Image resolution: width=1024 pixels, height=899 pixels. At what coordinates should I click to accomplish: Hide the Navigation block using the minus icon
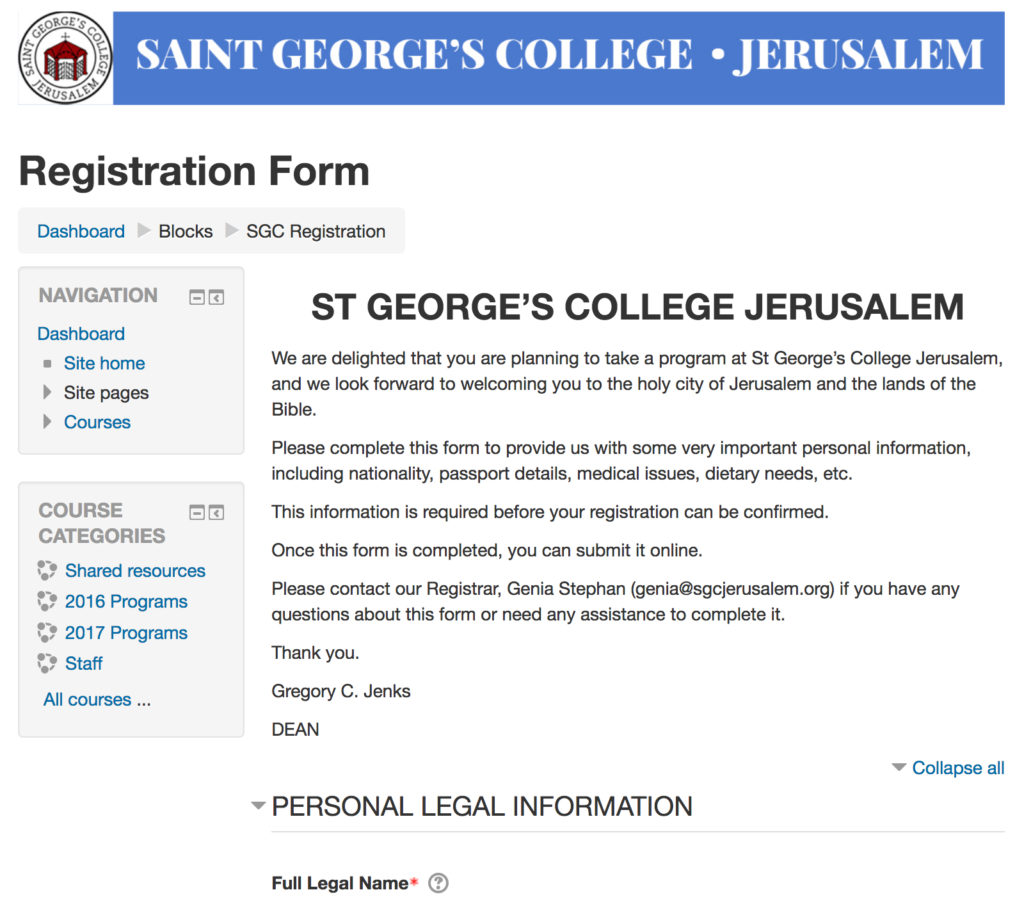point(197,298)
